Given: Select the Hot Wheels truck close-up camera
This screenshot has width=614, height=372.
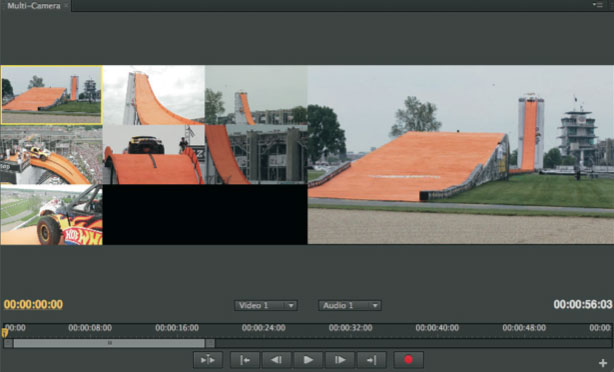Looking at the screenshot, I should pos(52,215).
